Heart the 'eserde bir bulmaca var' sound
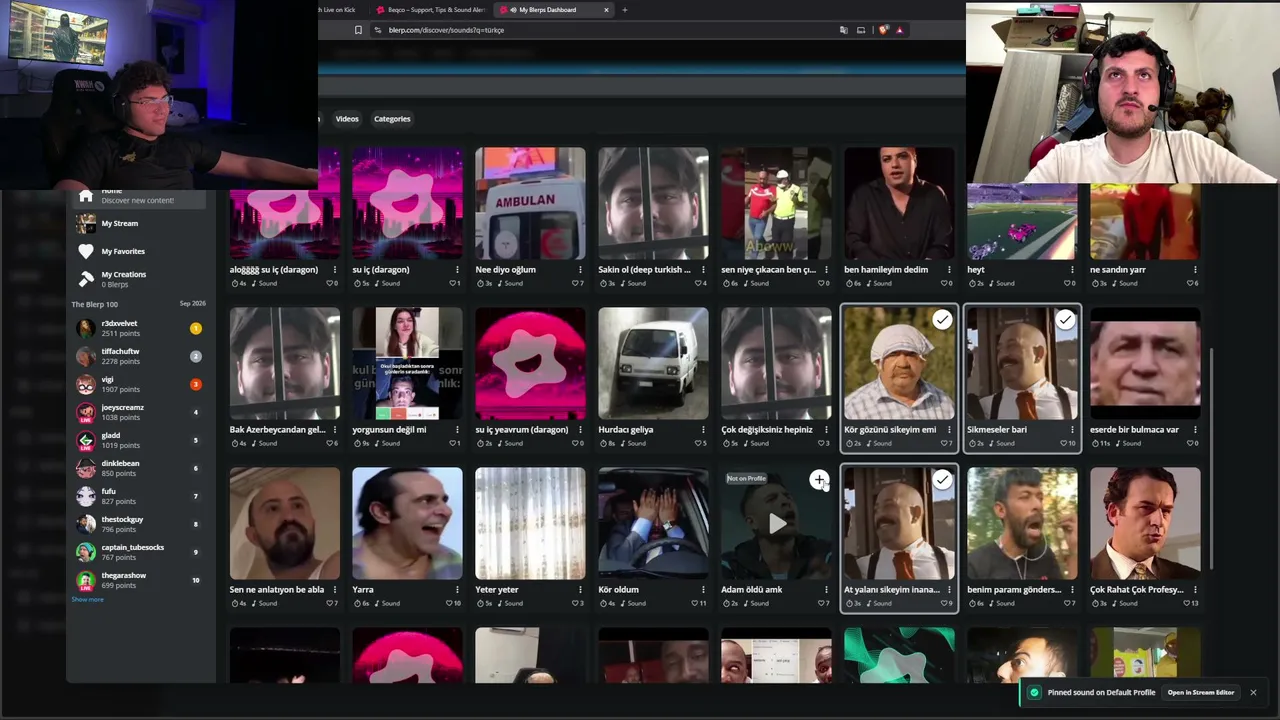 (x=1189, y=443)
